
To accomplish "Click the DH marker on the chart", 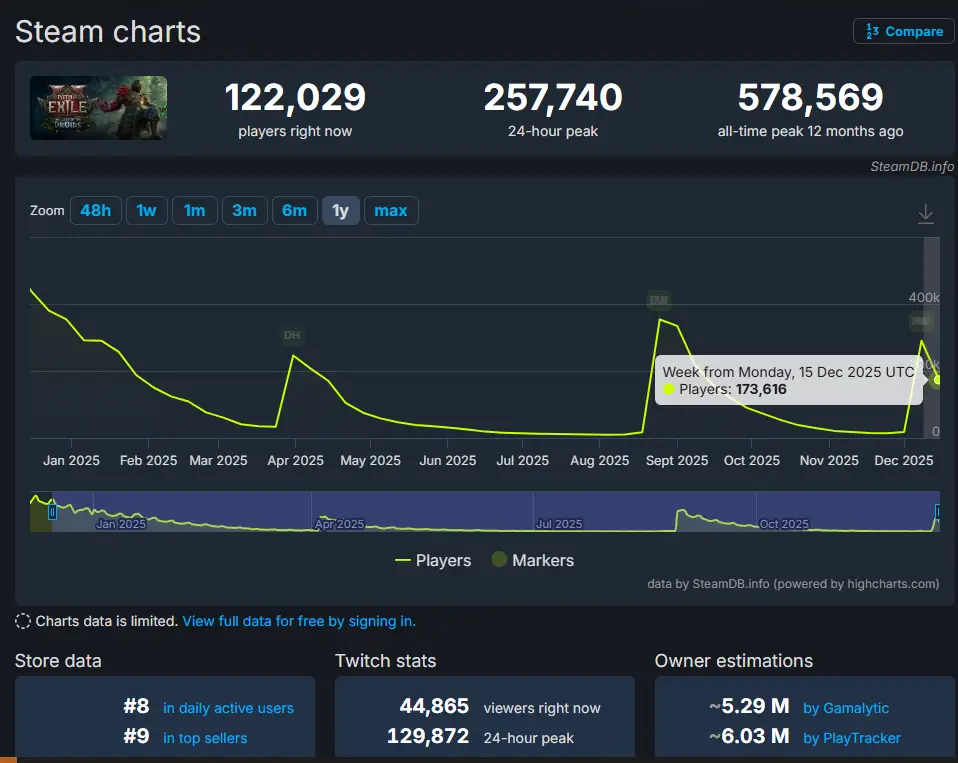I will 292,335.
